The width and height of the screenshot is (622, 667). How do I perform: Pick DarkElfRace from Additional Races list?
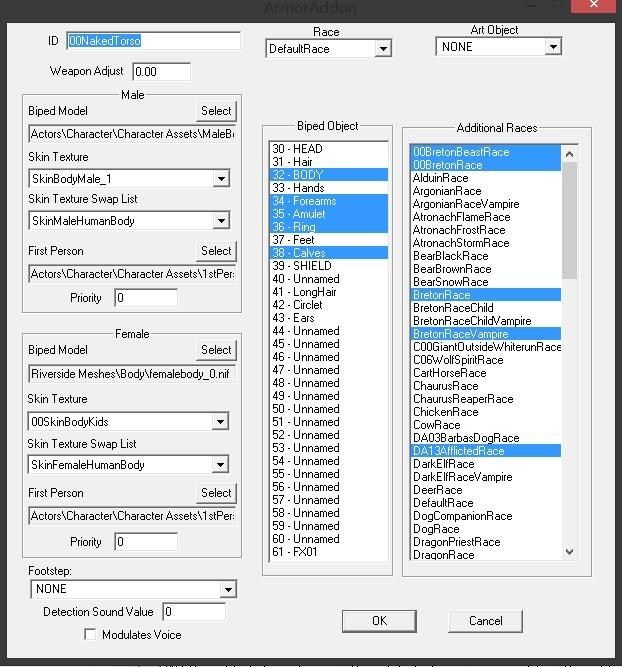[x=443, y=464]
